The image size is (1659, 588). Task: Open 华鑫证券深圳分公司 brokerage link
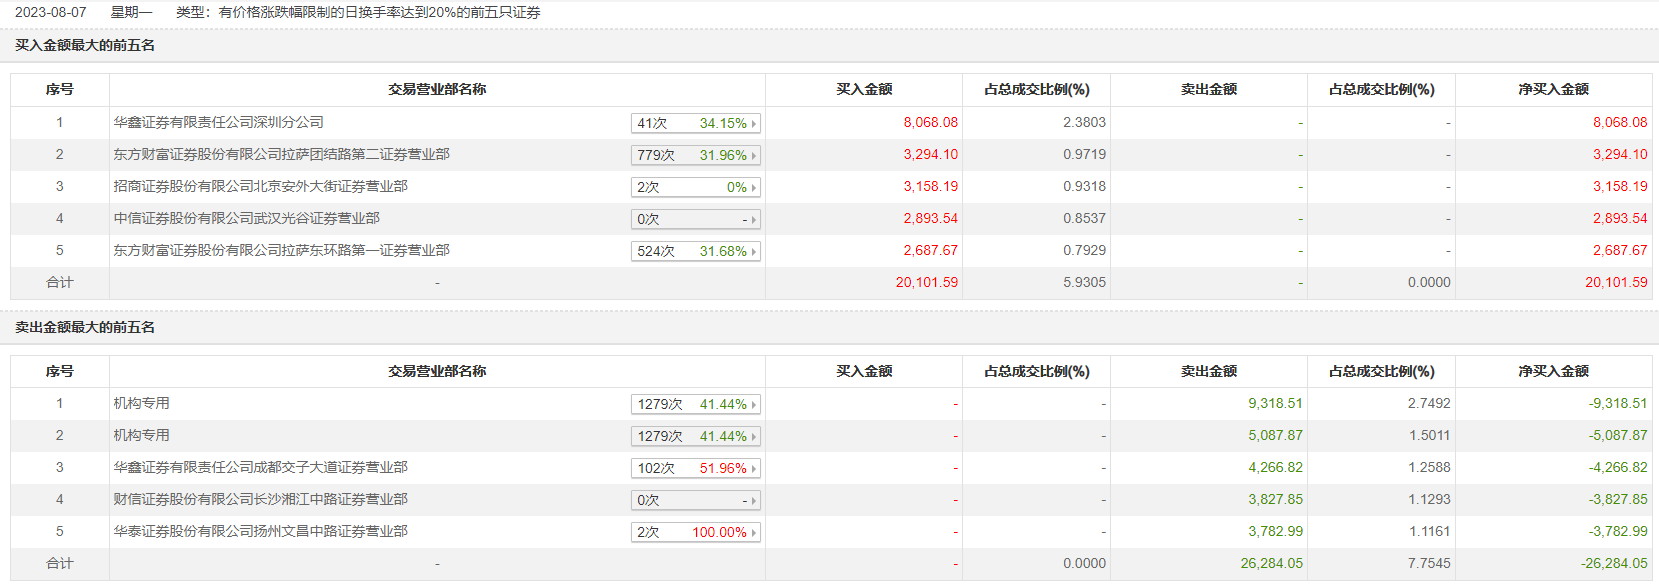click(x=218, y=122)
